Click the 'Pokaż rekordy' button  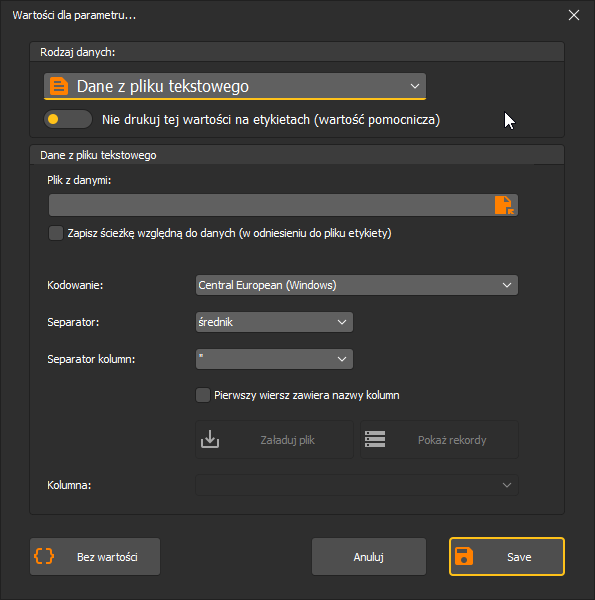tap(439, 440)
